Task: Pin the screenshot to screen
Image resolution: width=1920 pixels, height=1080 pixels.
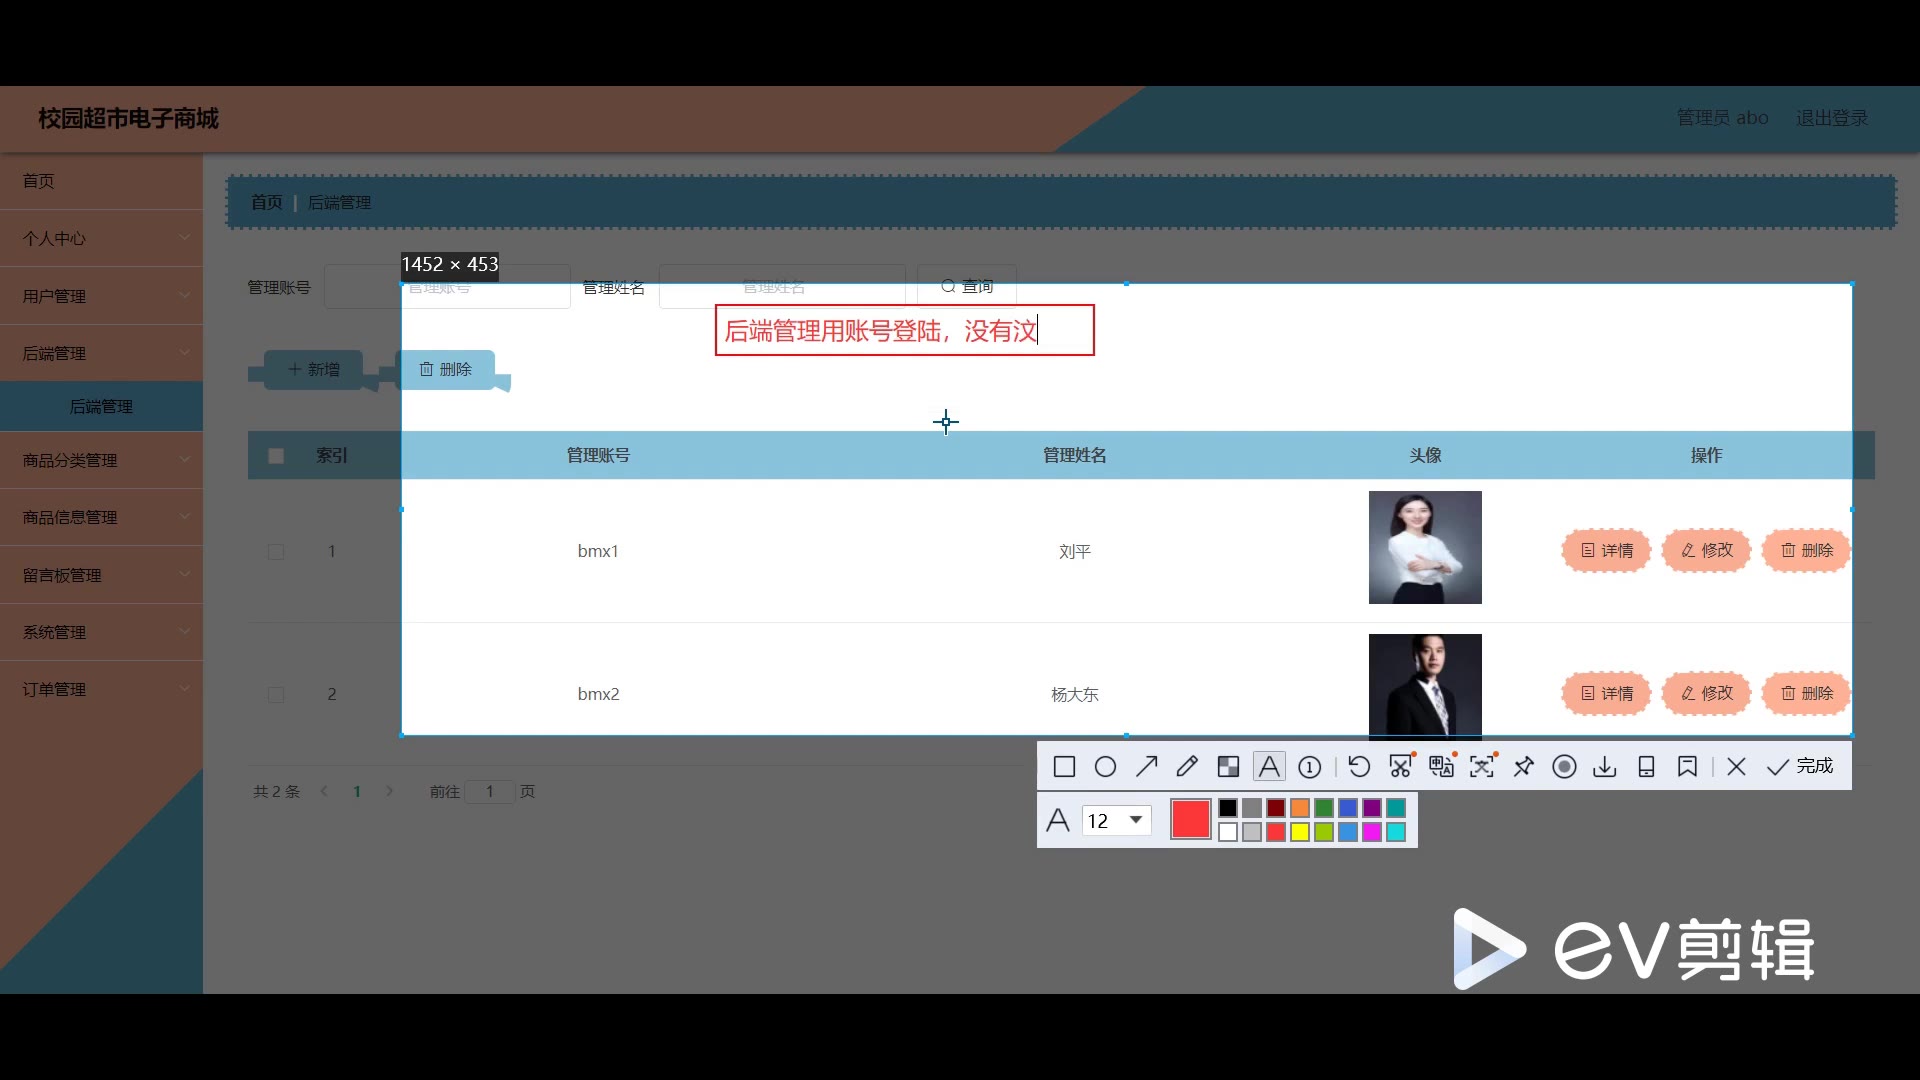Action: pos(1523,767)
